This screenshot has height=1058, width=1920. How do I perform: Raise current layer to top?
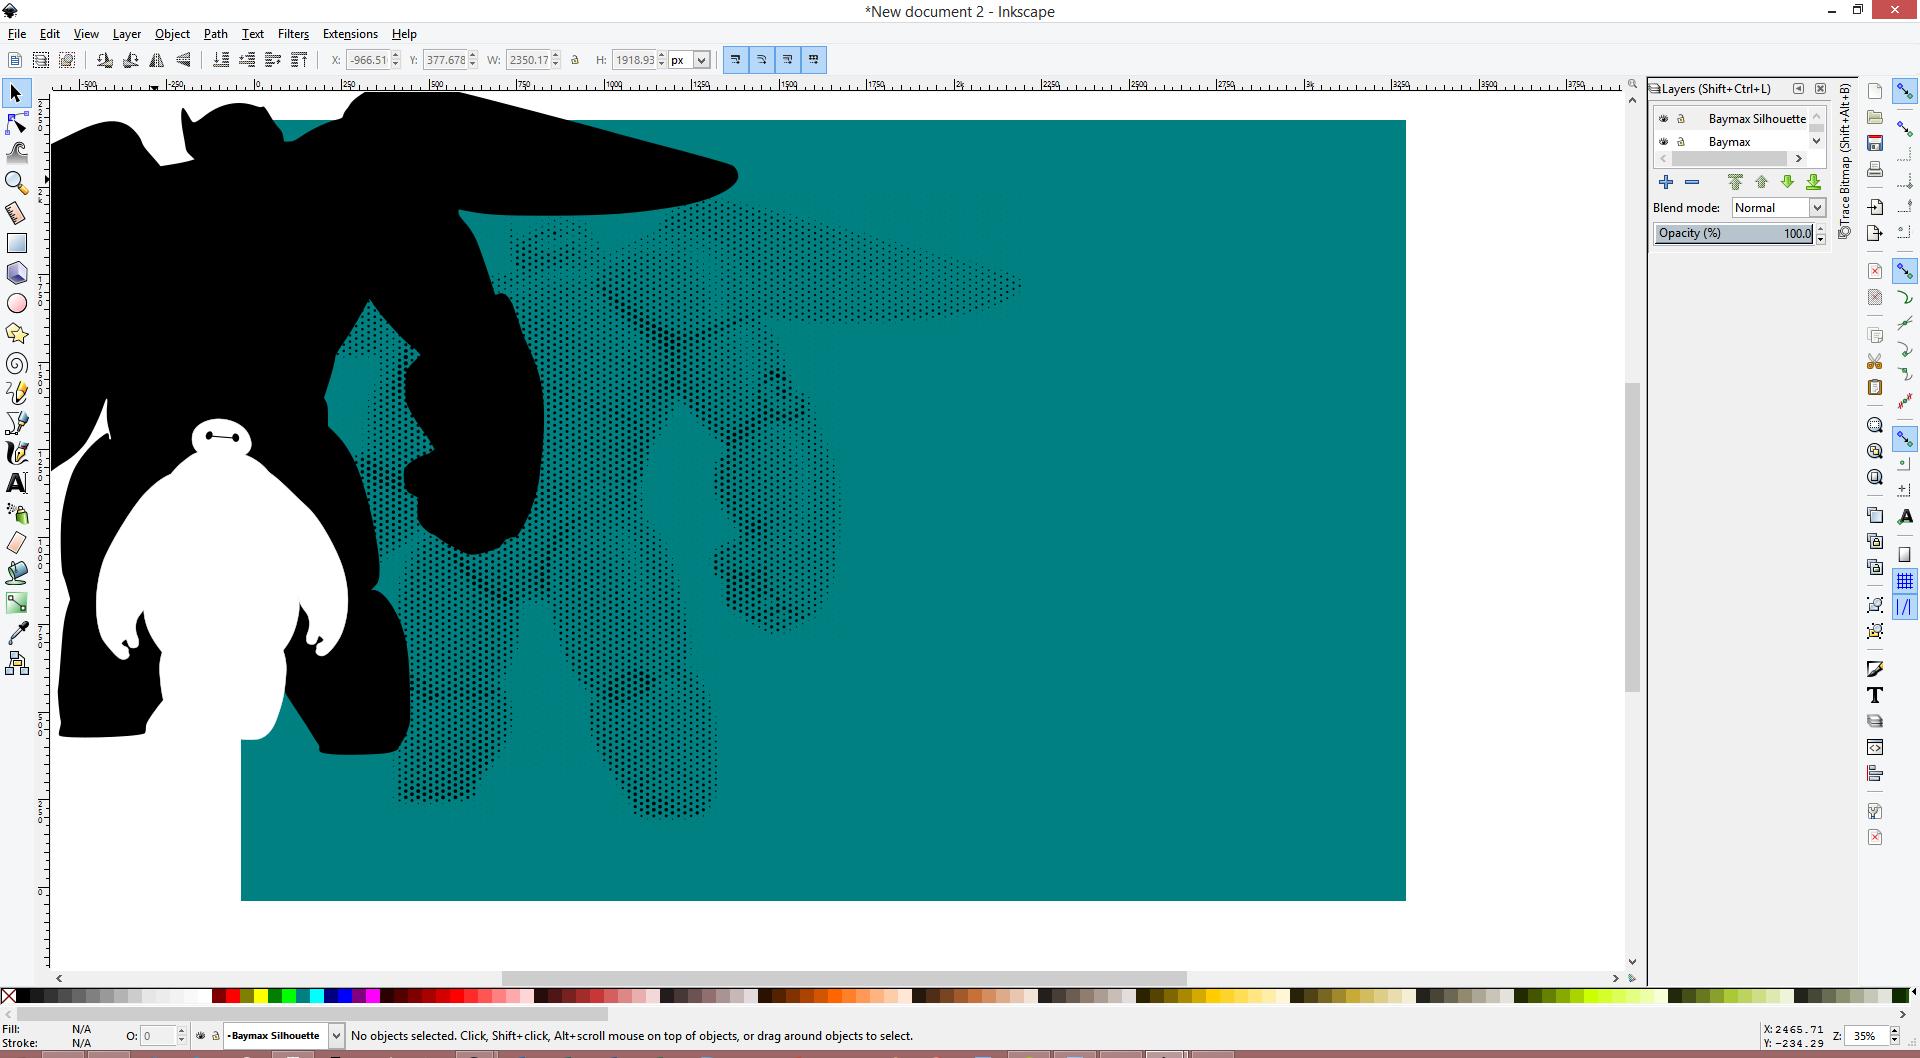(1735, 182)
